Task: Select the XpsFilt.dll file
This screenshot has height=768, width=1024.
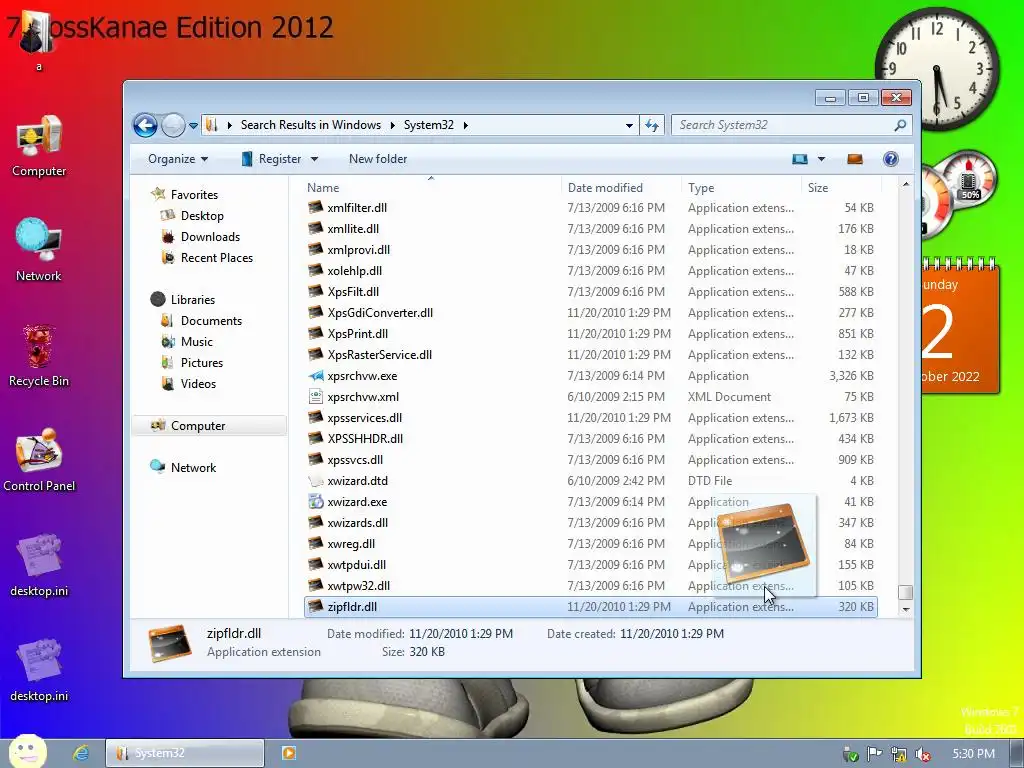Action: (x=353, y=291)
